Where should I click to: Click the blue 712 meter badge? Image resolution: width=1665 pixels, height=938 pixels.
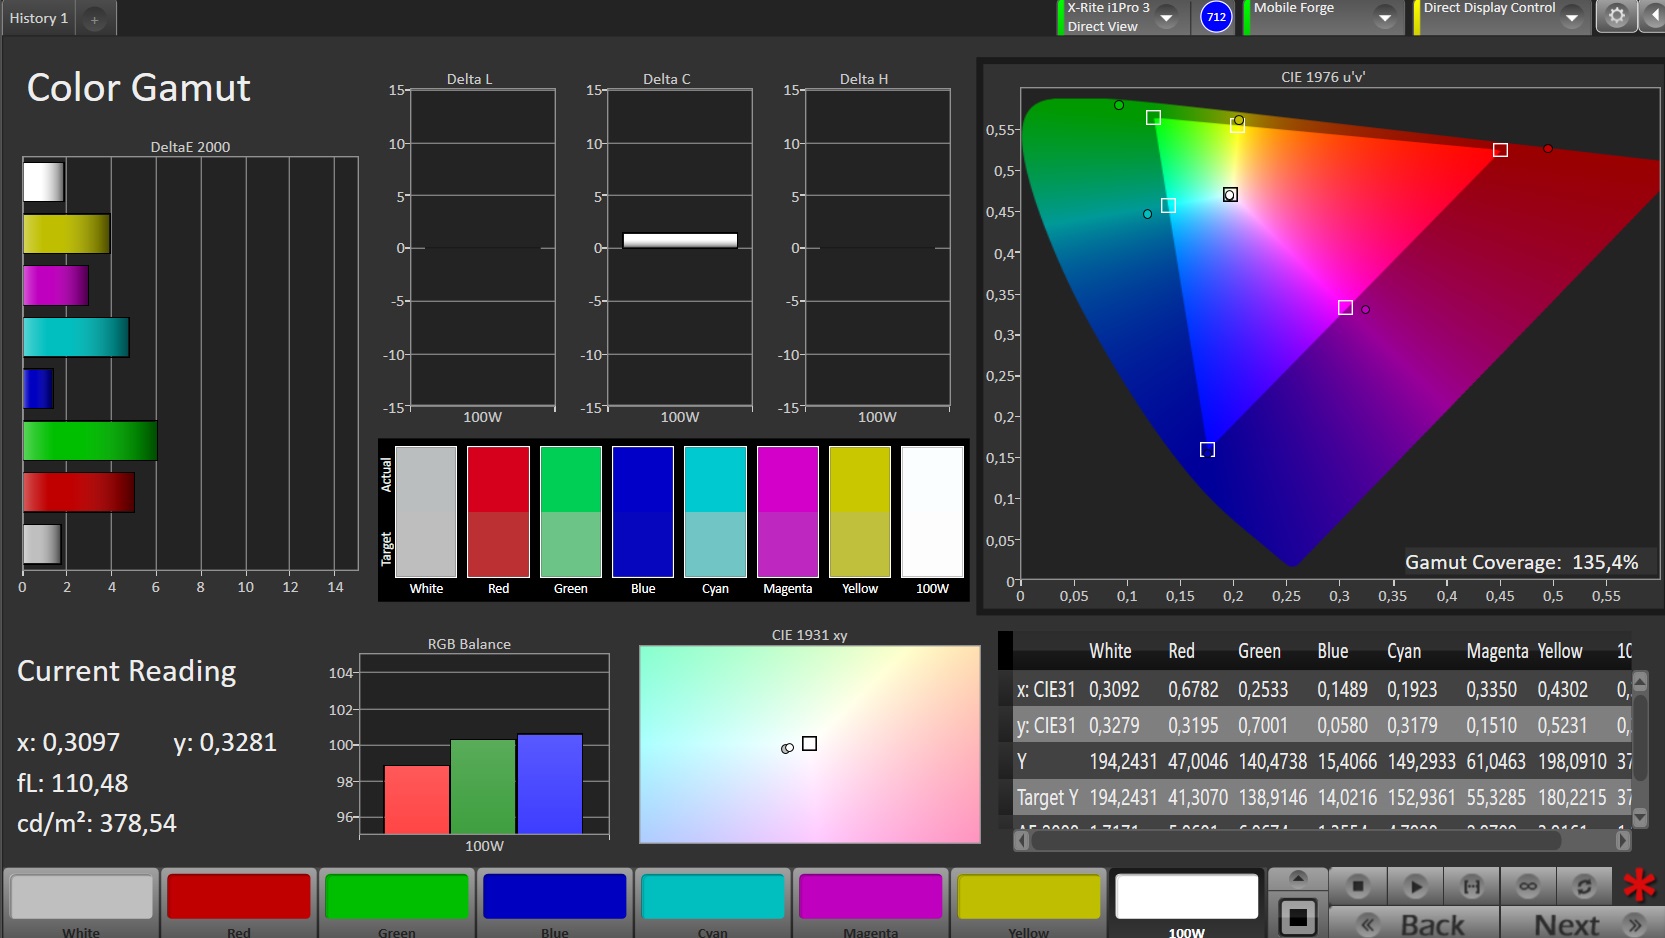1216,17
